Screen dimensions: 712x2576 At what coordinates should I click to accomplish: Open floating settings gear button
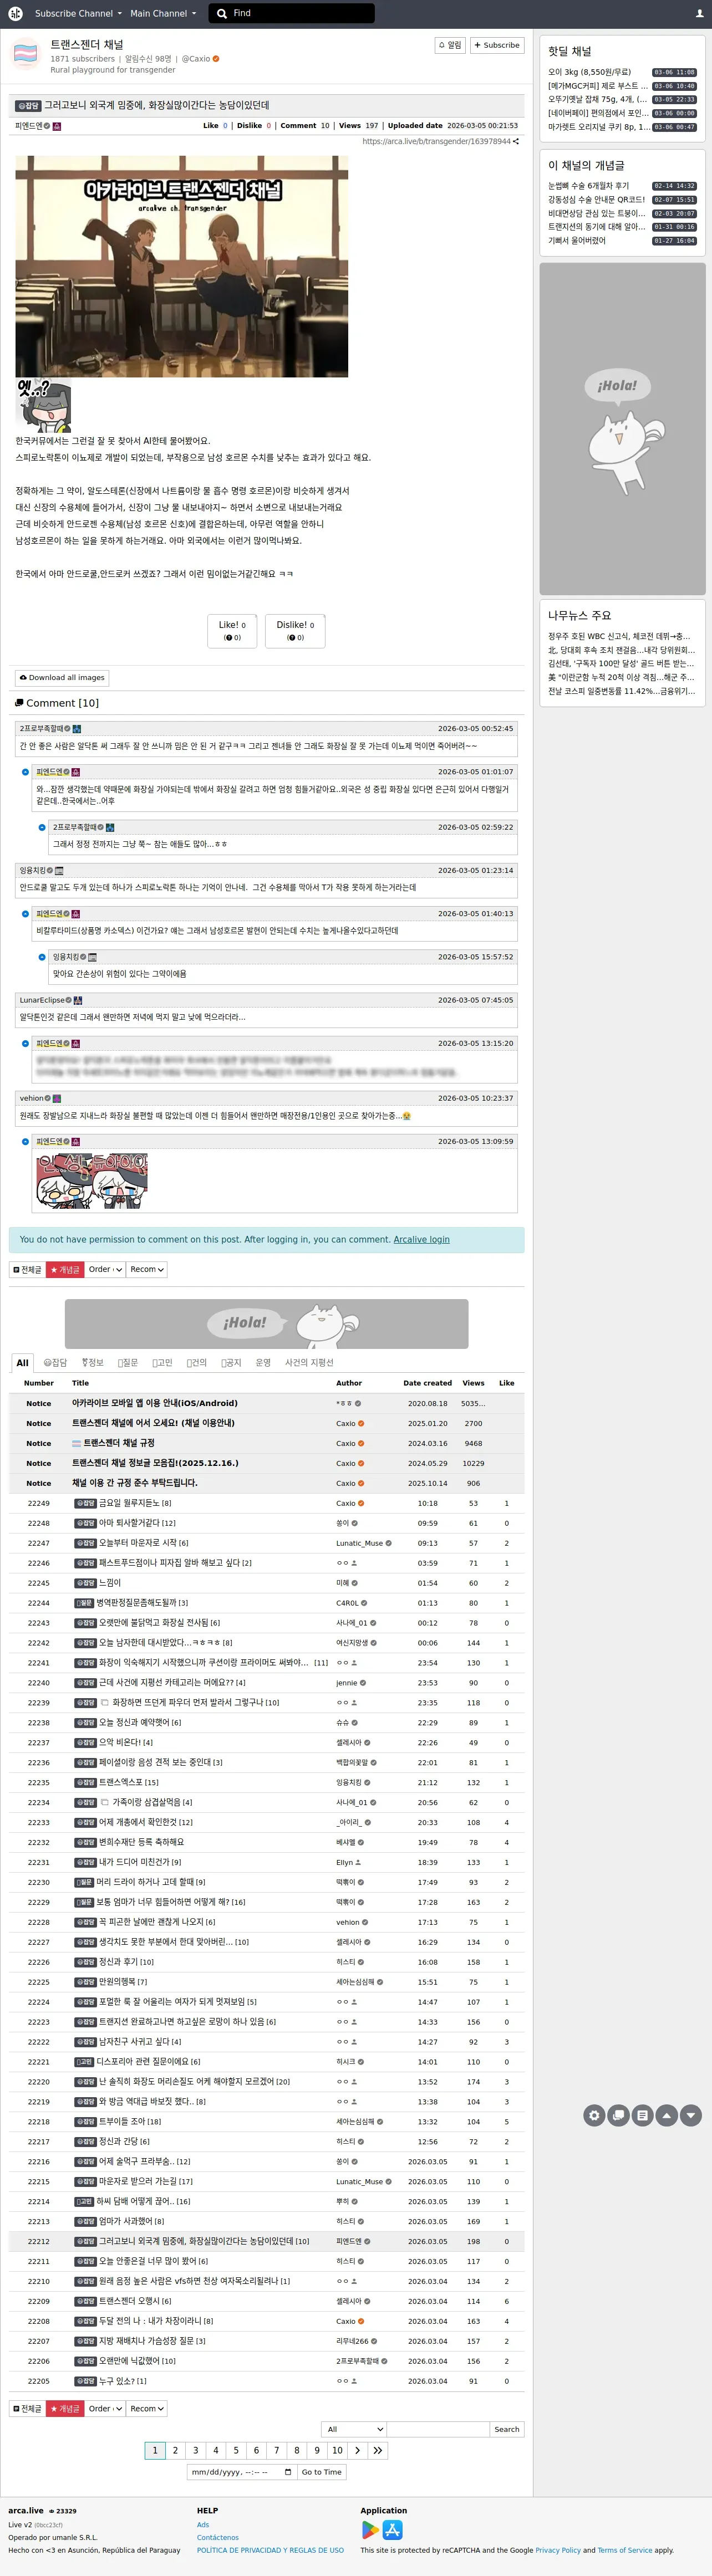(x=595, y=2114)
